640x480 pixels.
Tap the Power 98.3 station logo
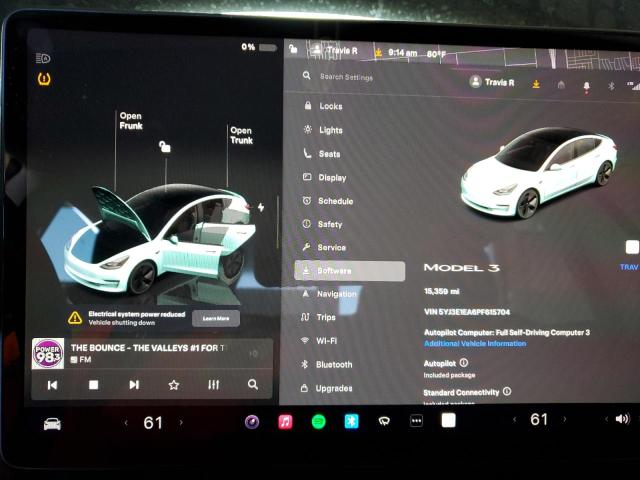click(x=48, y=353)
